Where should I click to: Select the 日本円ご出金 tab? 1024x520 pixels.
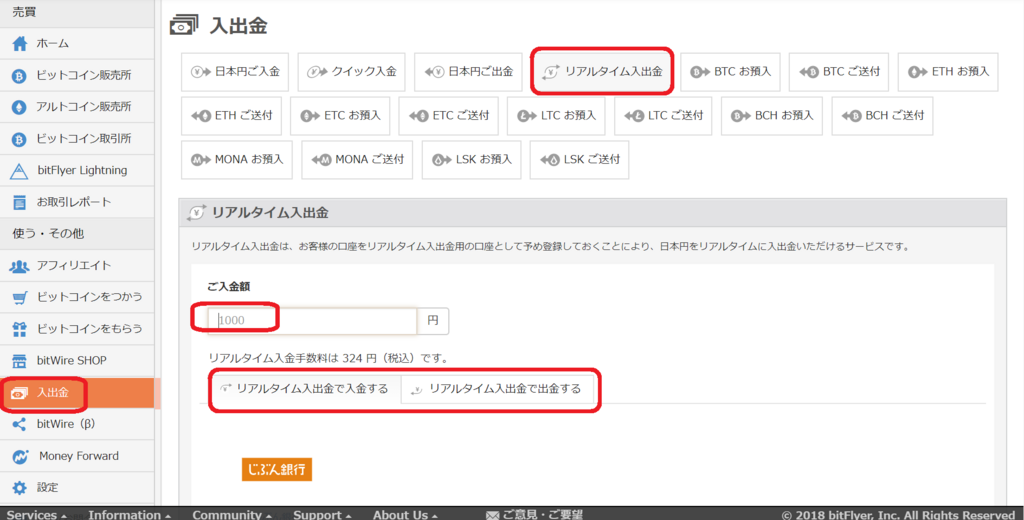point(468,72)
